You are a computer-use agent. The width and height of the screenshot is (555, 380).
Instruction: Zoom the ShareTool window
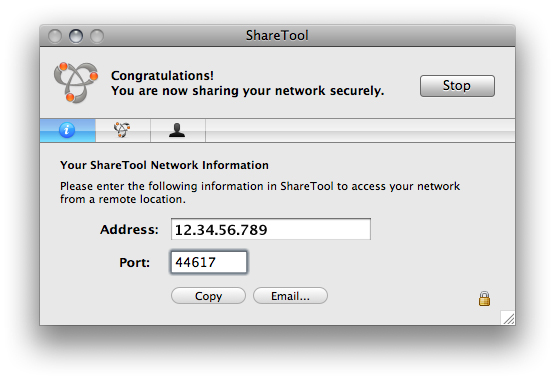coord(97,36)
